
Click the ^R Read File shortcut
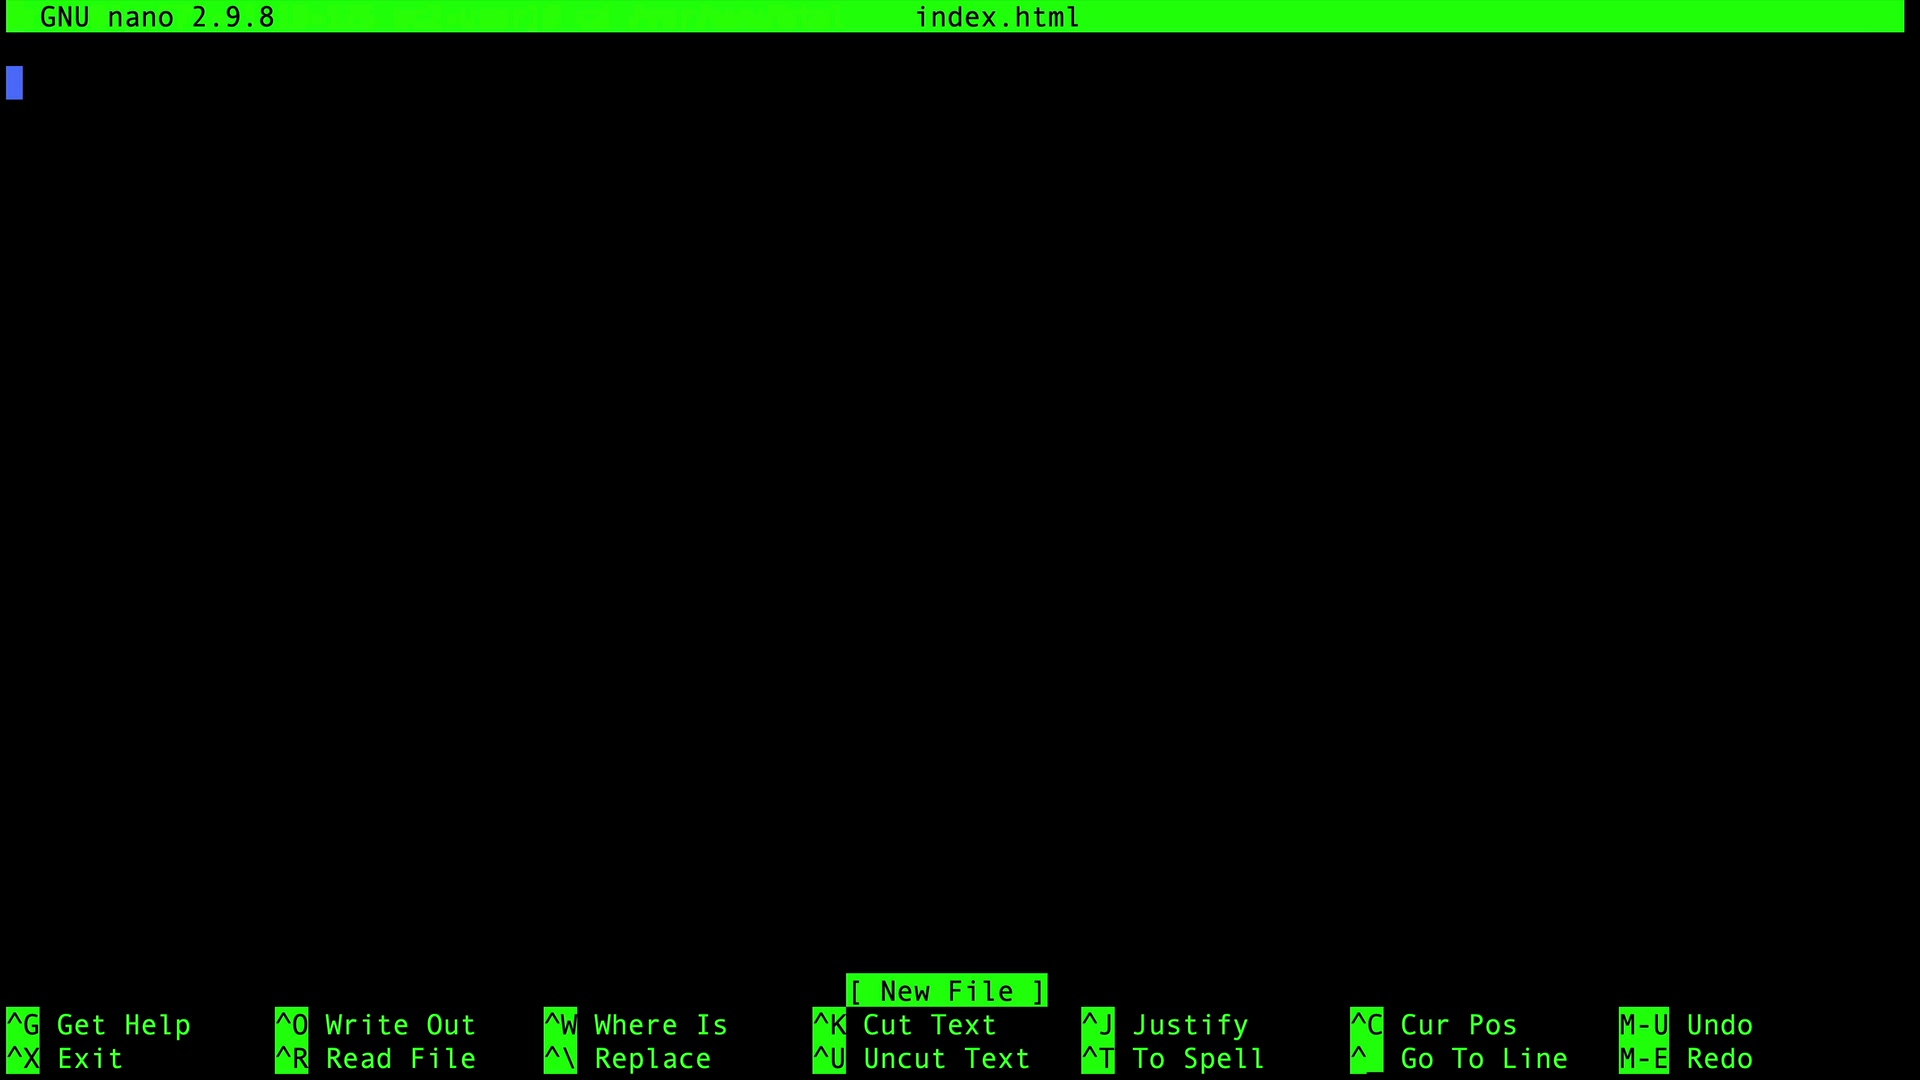pyautogui.click(x=399, y=1059)
